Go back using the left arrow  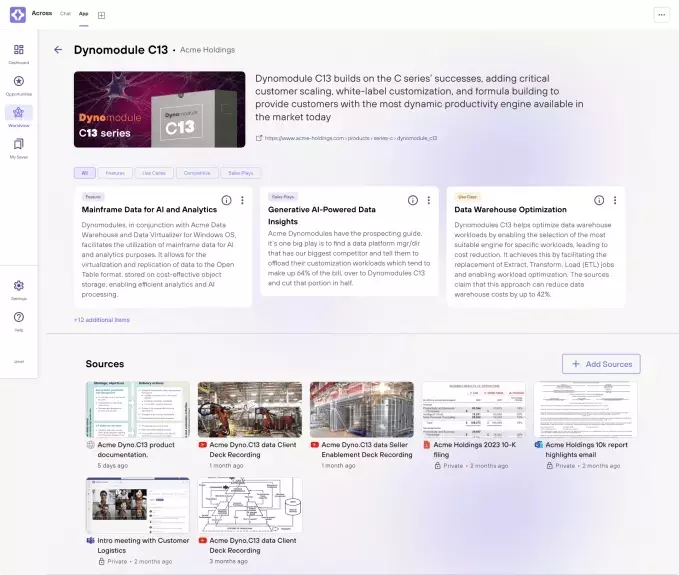pyautogui.click(x=58, y=49)
